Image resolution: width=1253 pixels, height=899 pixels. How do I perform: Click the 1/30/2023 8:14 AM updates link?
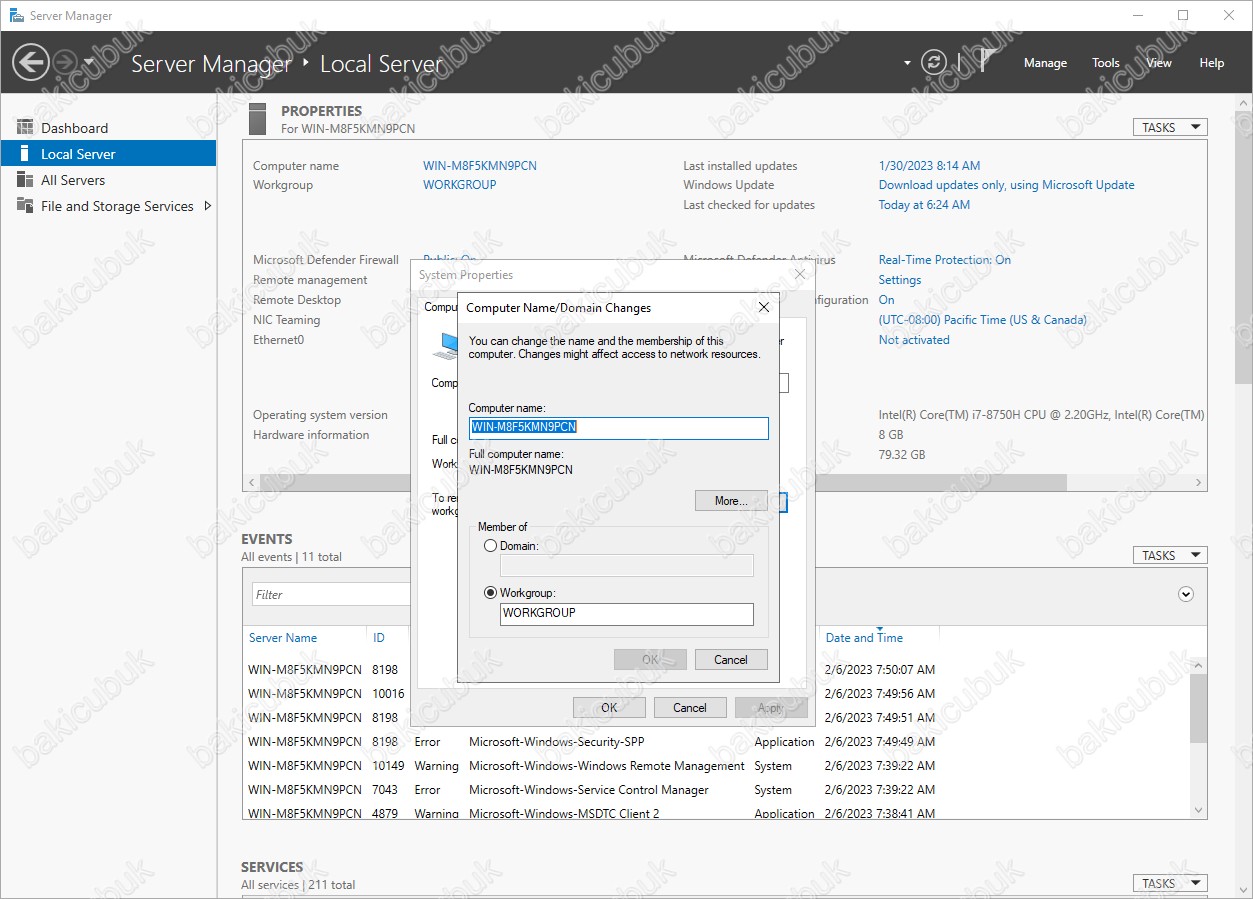pyautogui.click(x=929, y=166)
